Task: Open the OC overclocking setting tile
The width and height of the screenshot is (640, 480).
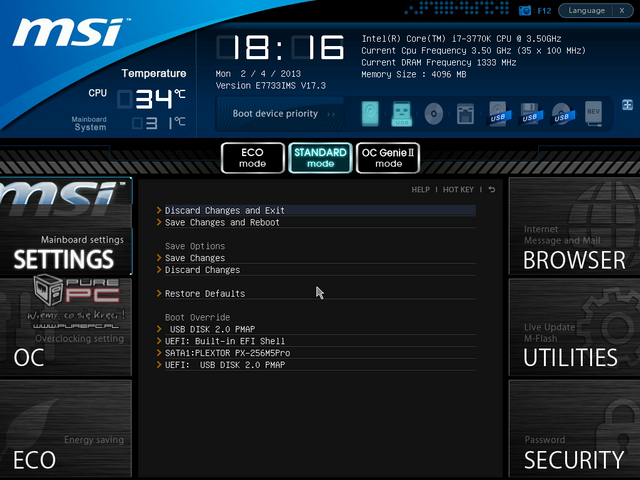Action: 66,327
